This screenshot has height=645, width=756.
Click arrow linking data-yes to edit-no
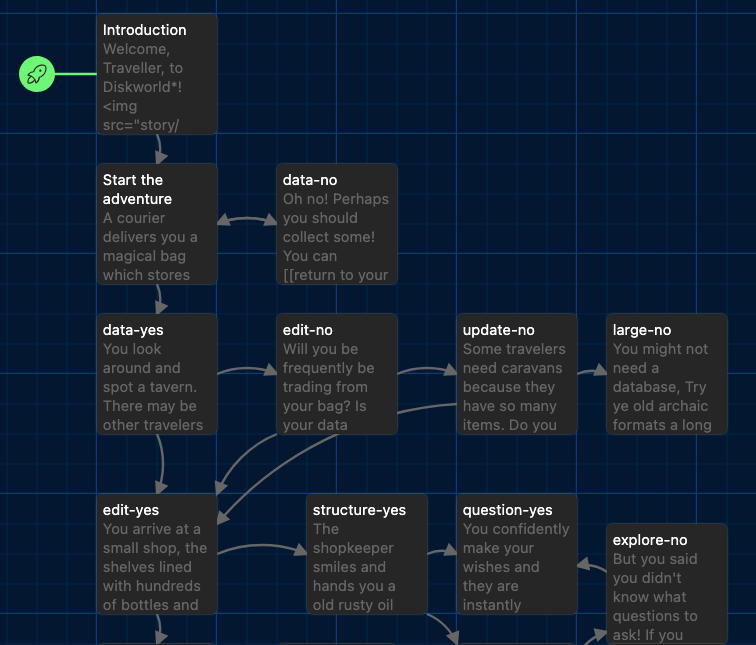[247, 370]
